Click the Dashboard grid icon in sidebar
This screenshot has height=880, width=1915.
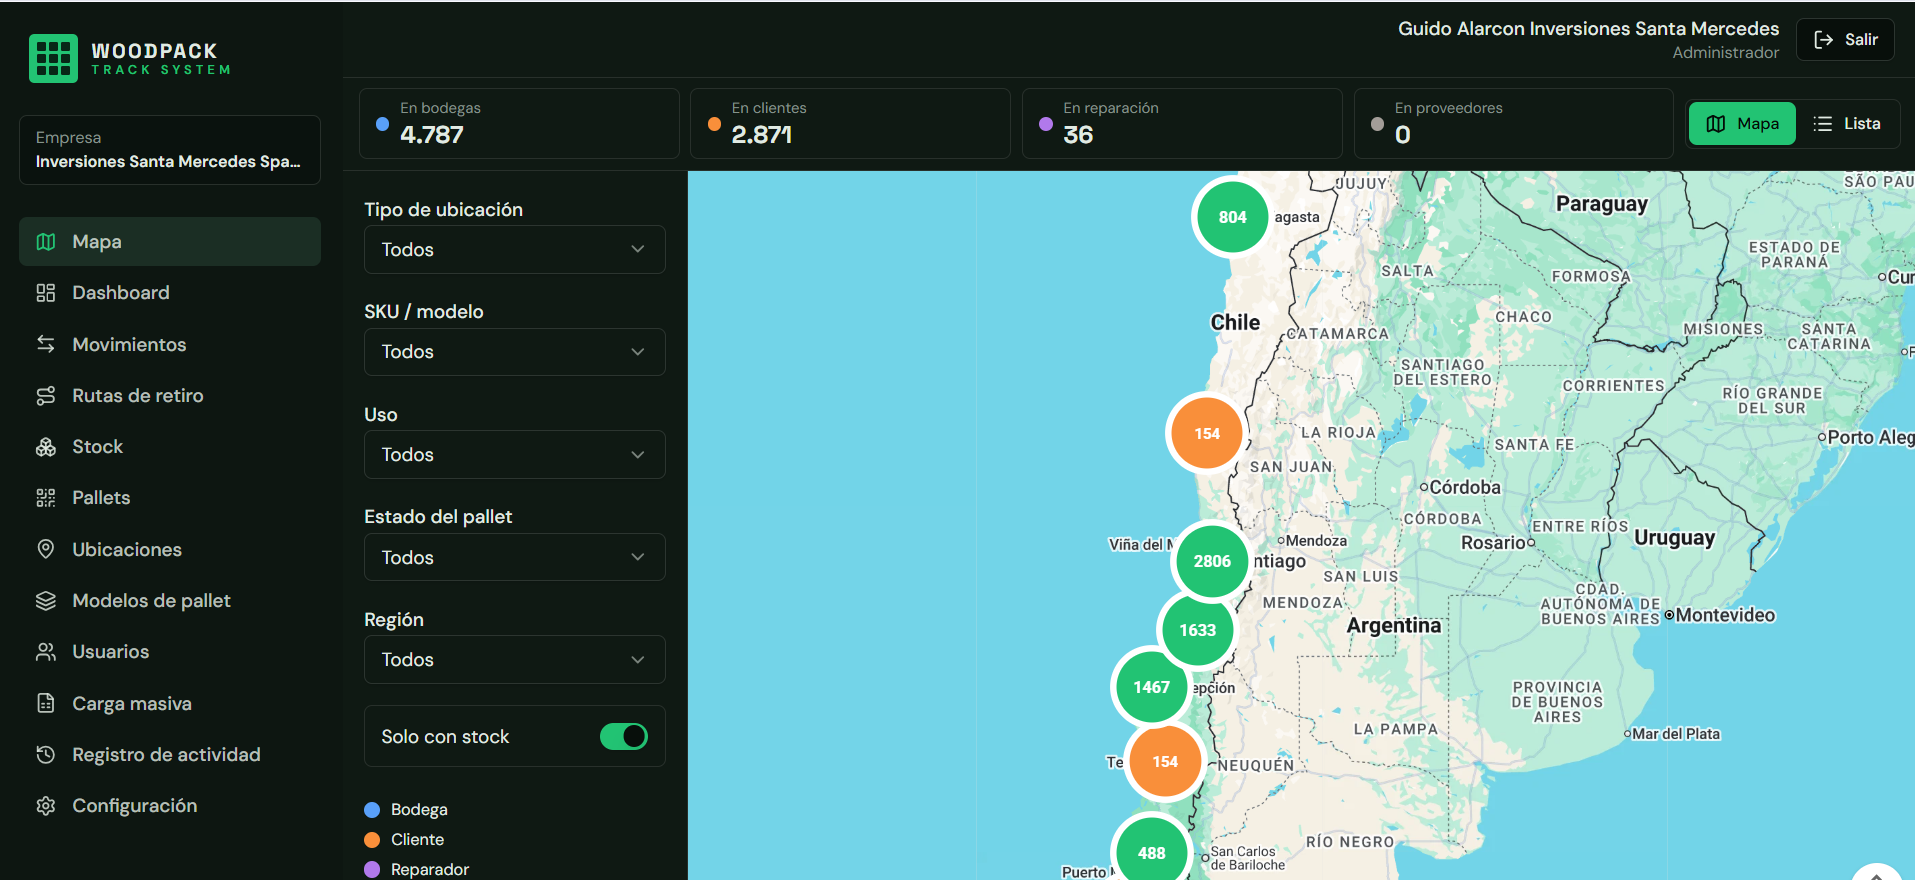pos(46,293)
